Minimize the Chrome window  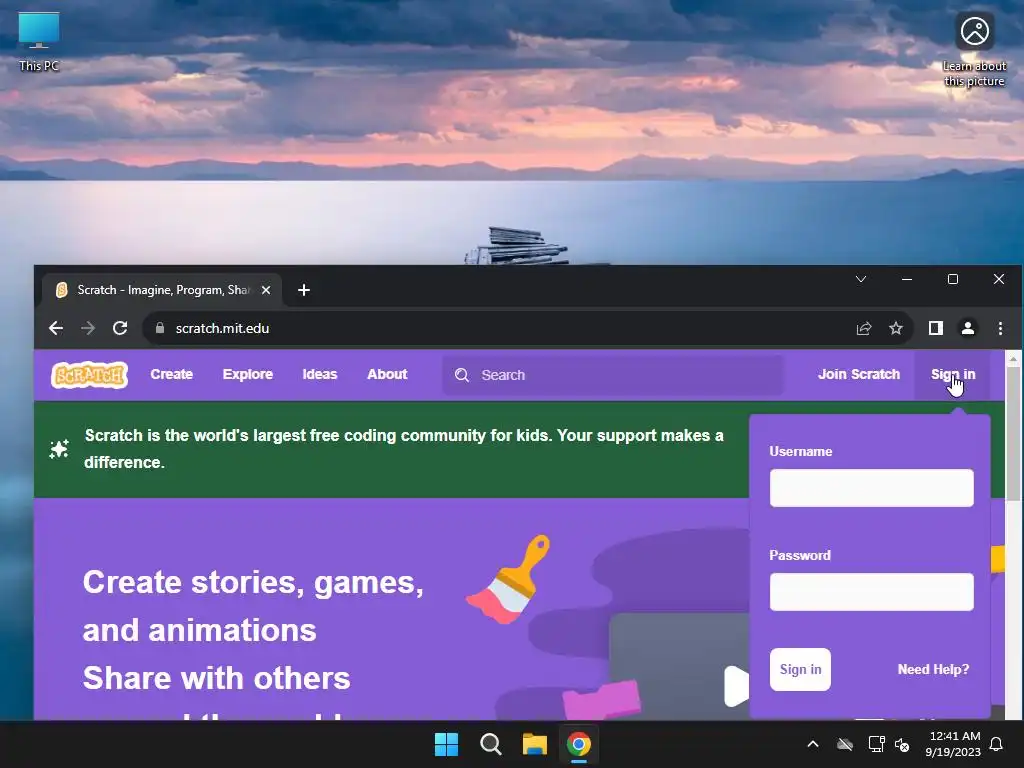pyautogui.click(x=906, y=279)
